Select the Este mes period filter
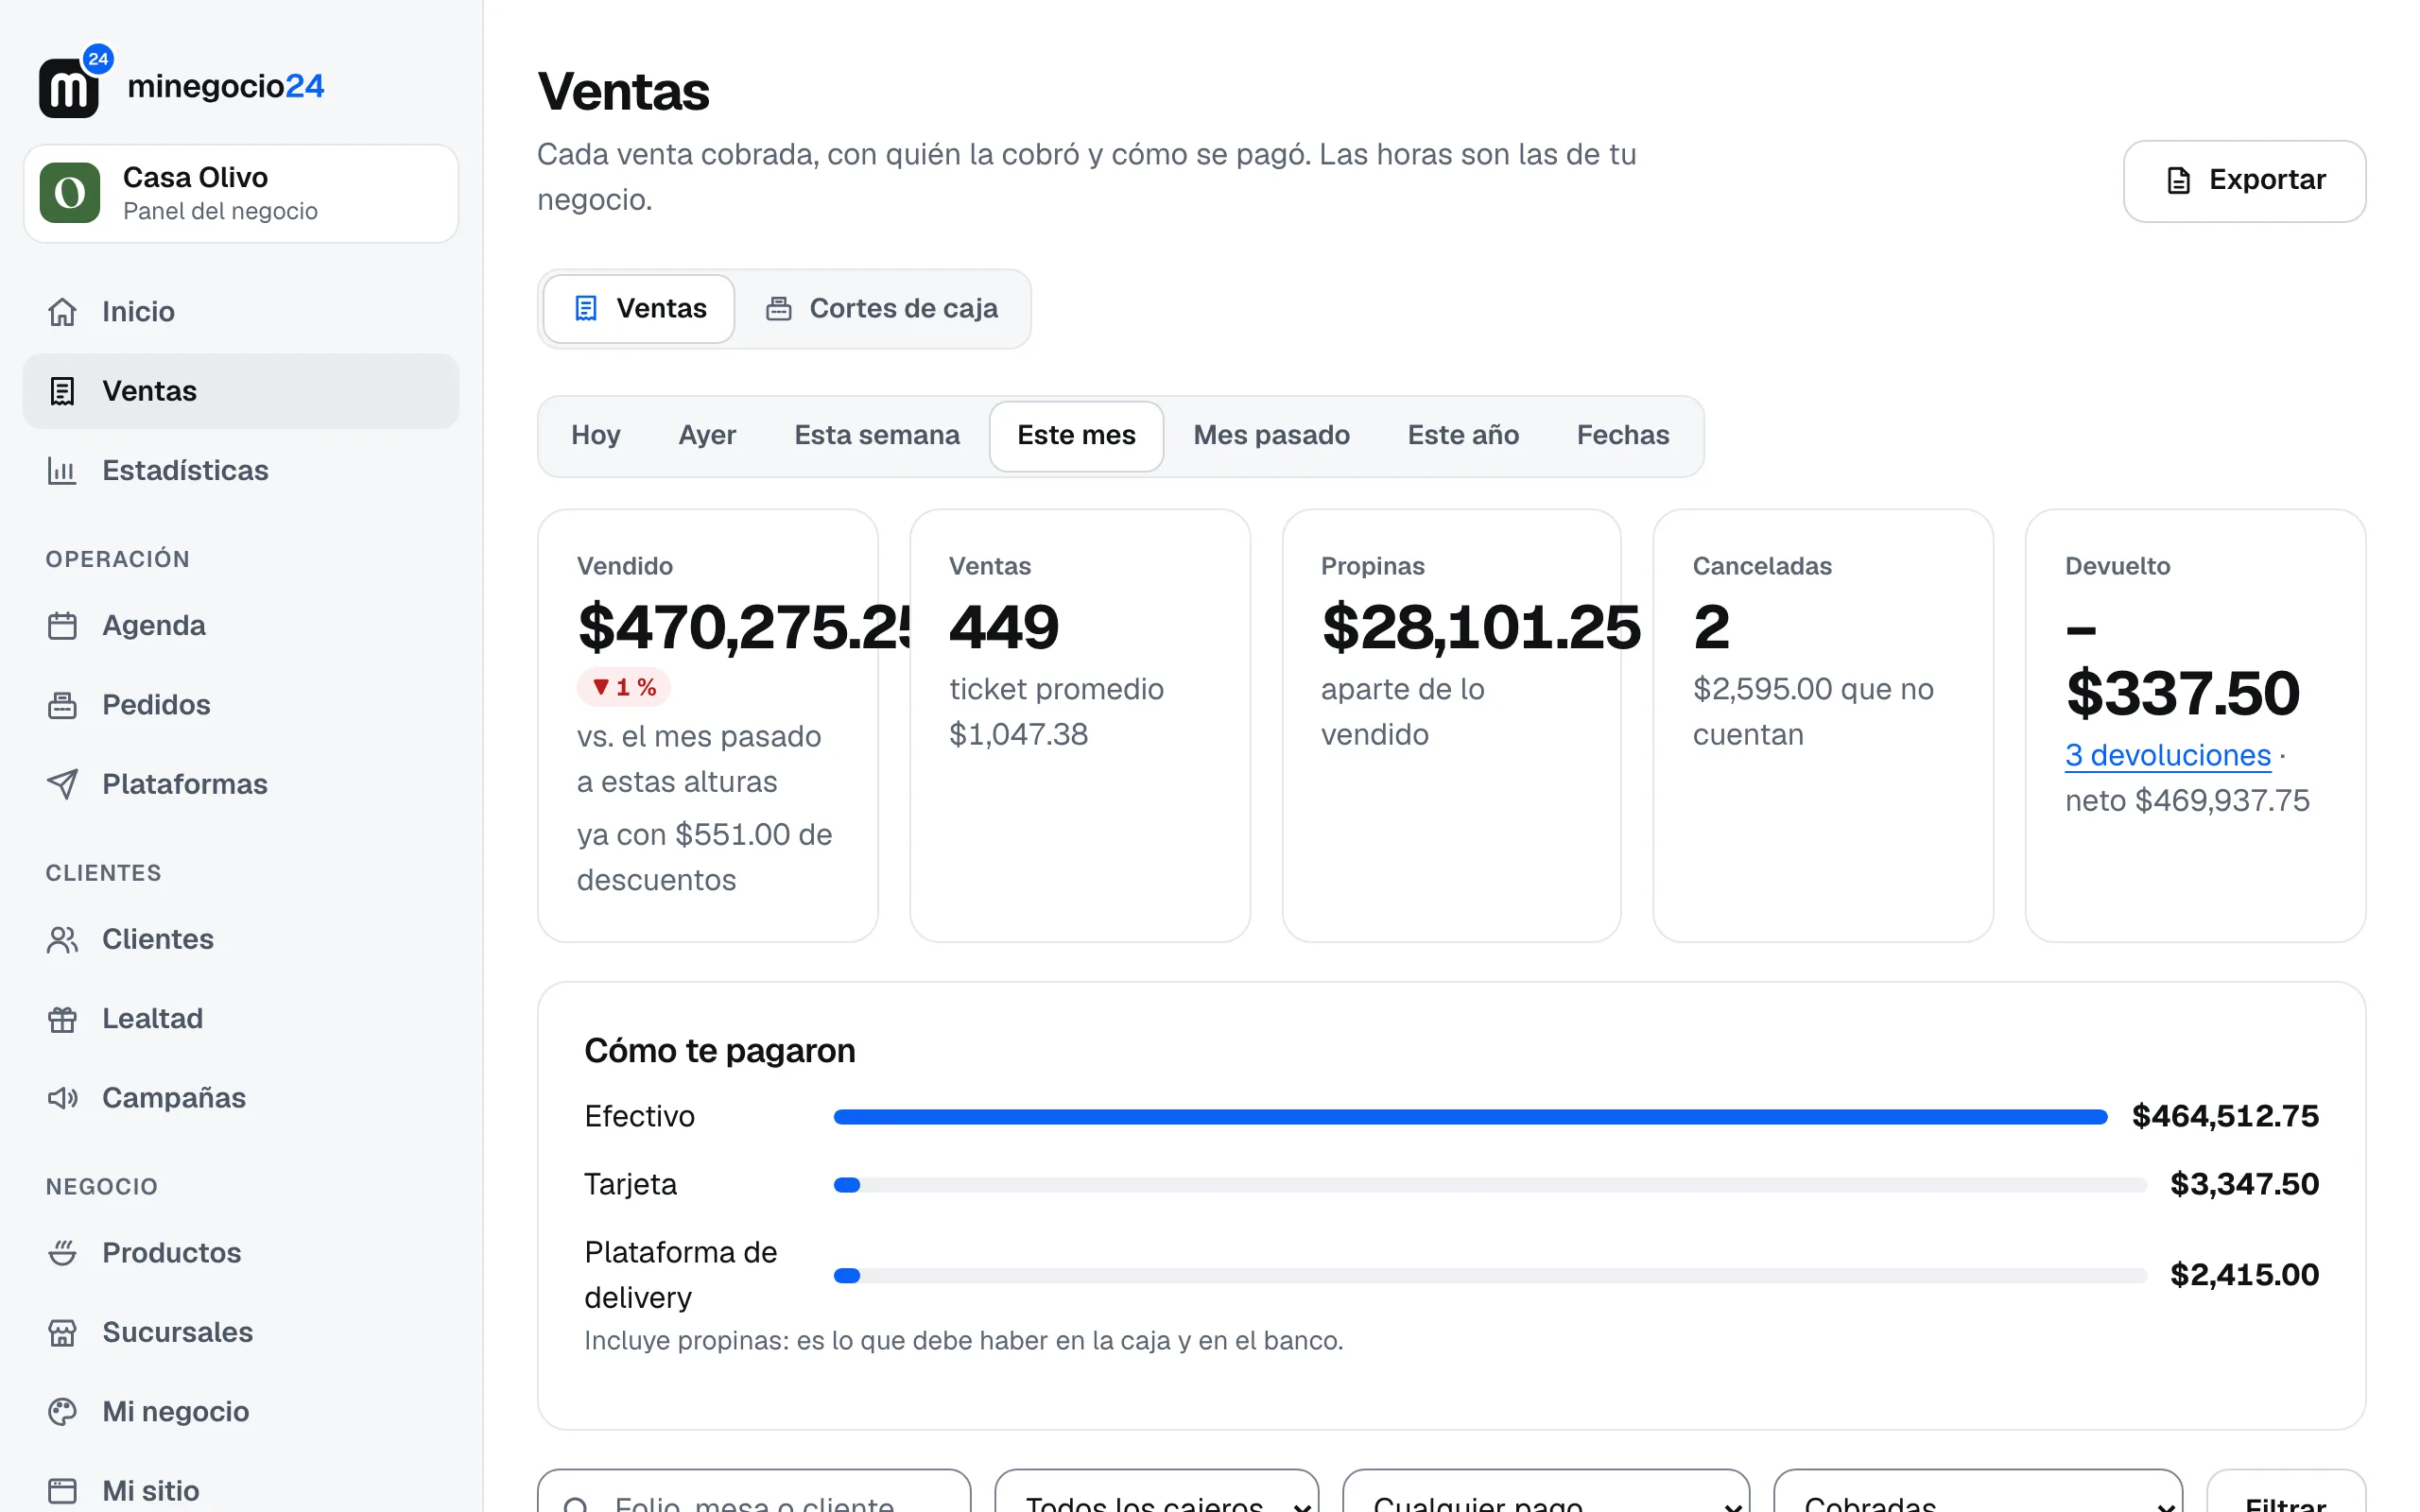The height and width of the screenshot is (1512, 2420). pyautogui.click(x=1076, y=435)
